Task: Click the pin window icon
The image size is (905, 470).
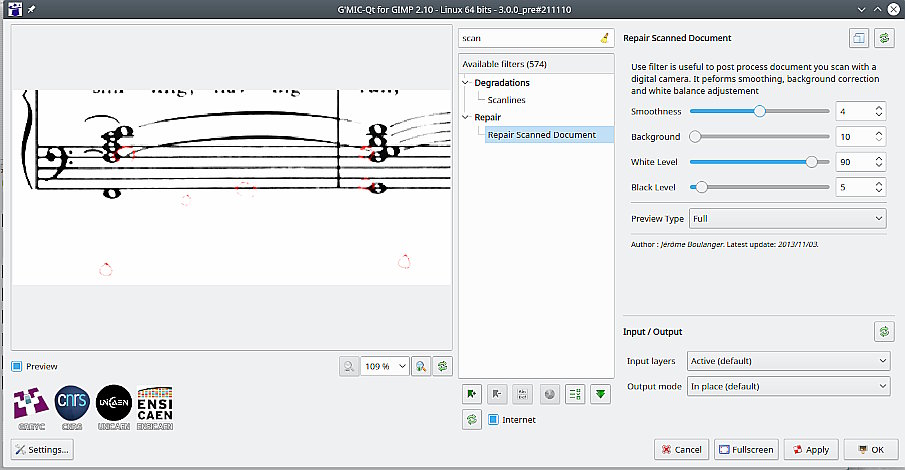Action: [x=32, y=9]
